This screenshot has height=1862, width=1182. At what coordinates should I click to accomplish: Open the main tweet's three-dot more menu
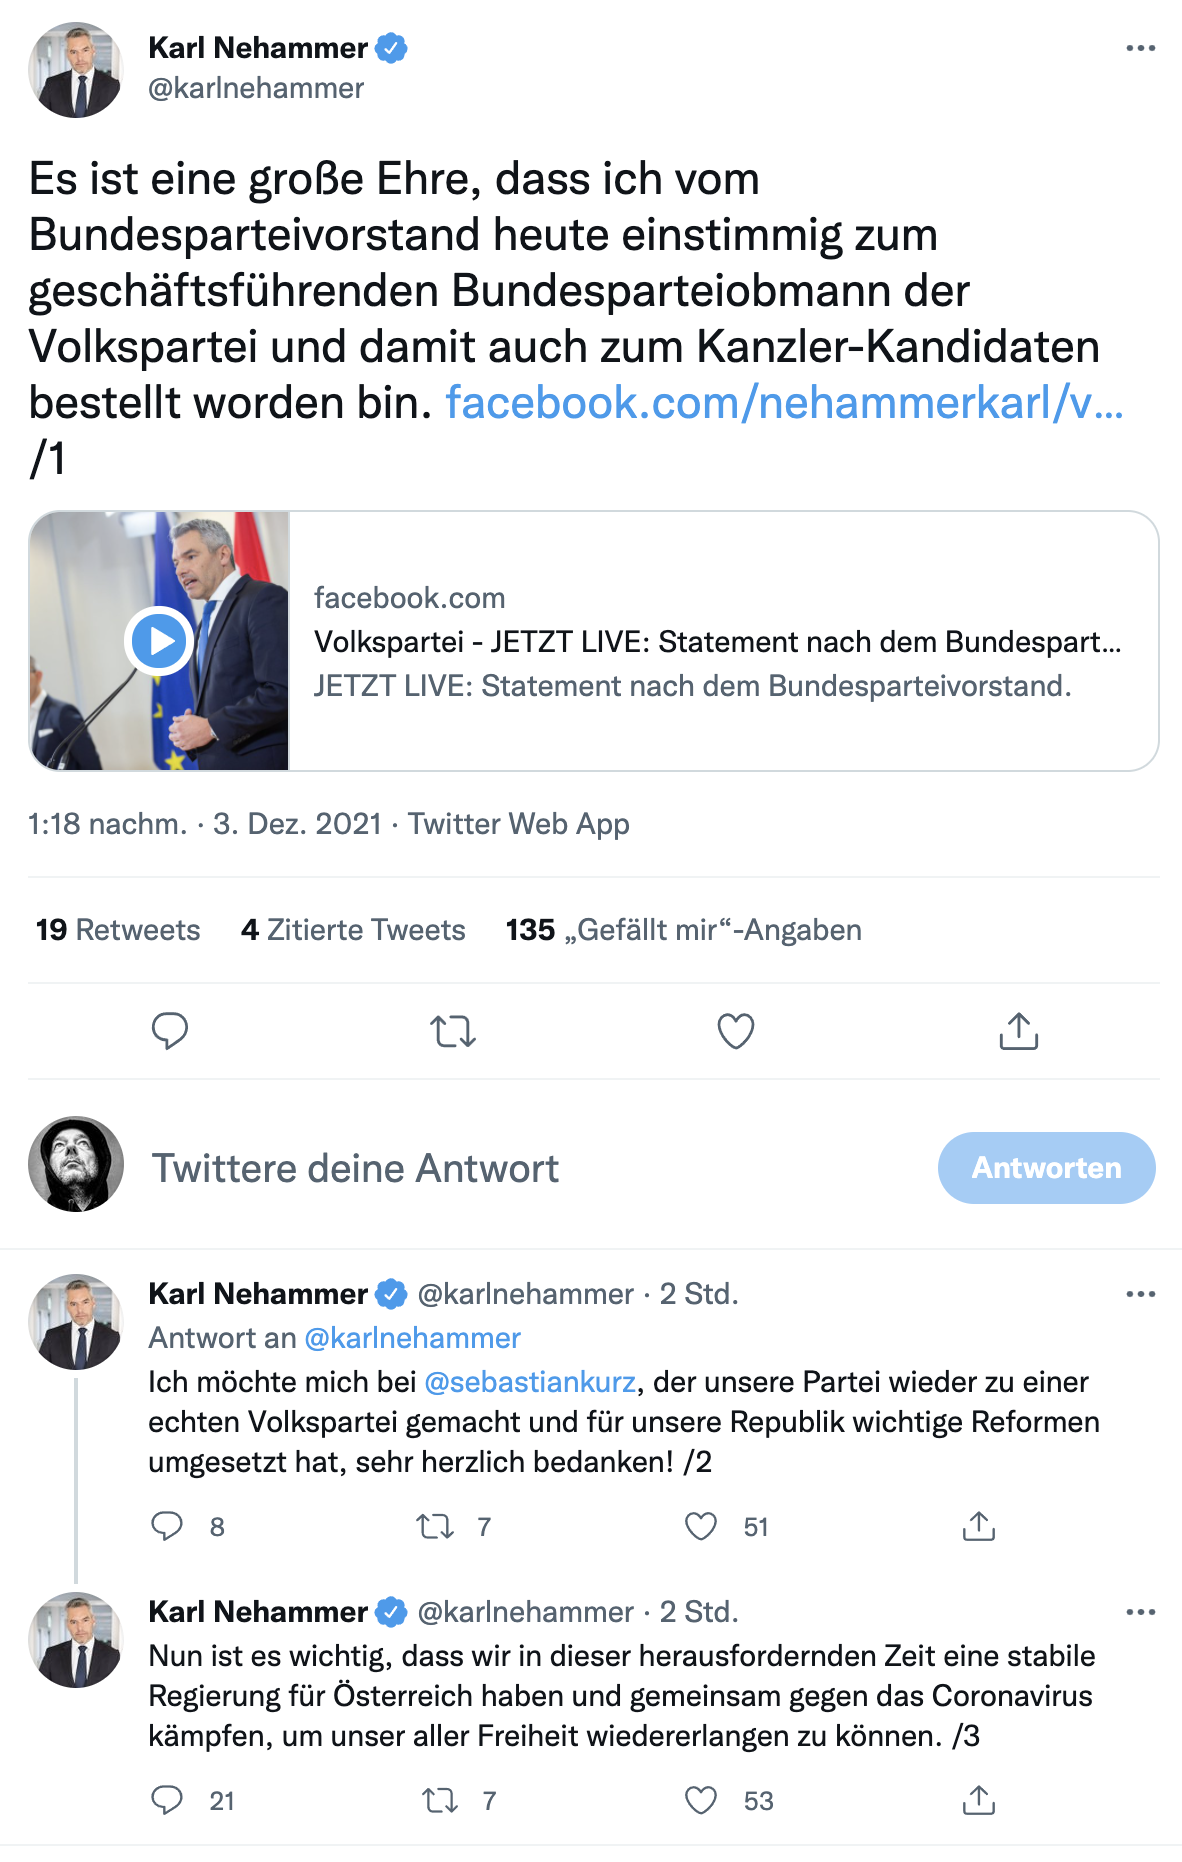click(1140, 48)
